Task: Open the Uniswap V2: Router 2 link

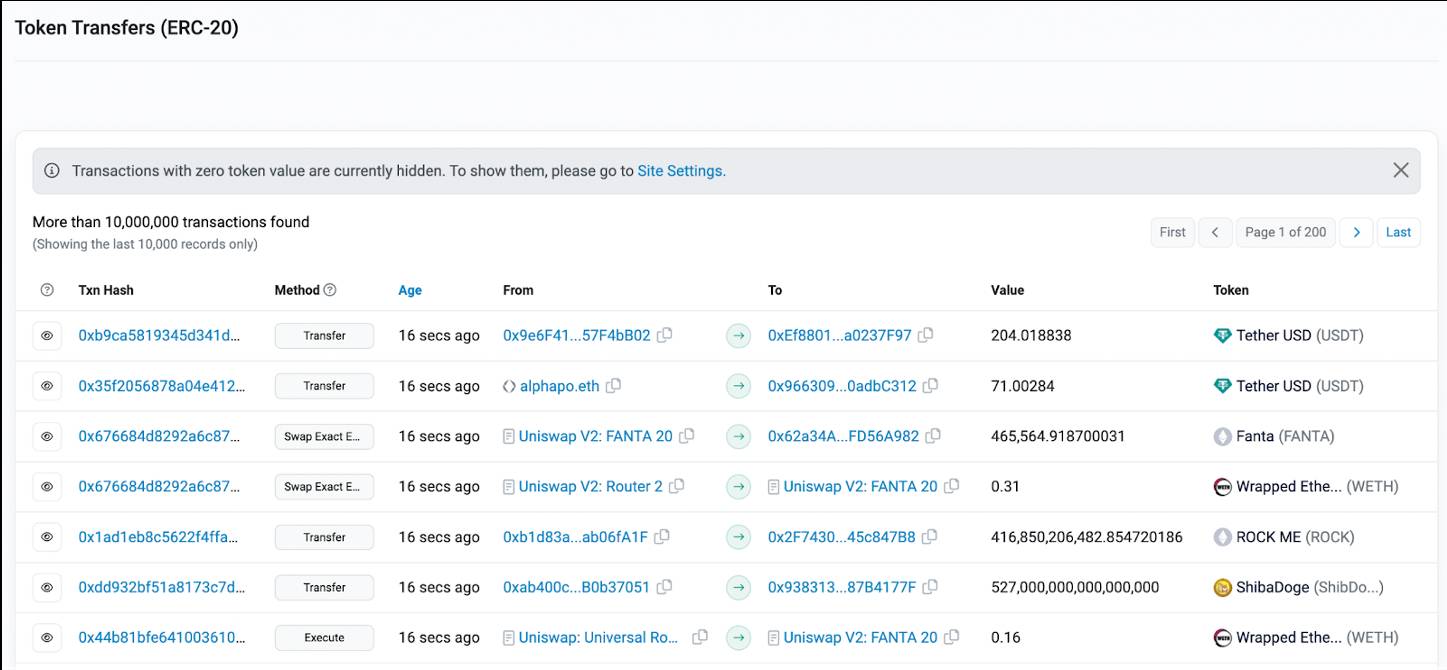Action: (591, 487)
